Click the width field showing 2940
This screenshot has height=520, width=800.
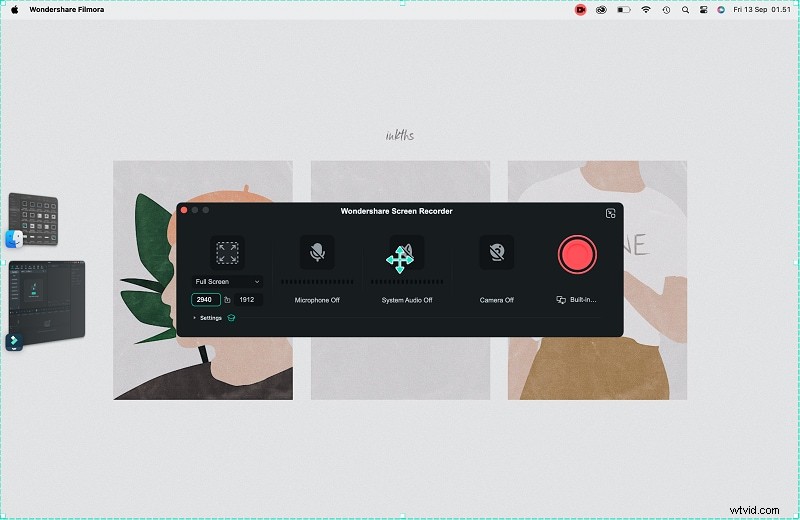click(x=204, y=299)
